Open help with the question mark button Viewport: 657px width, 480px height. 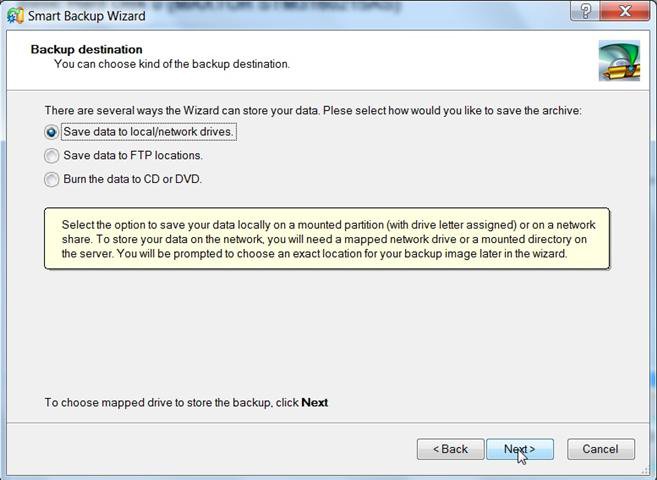pyautogui.click(x=585, y=10)
